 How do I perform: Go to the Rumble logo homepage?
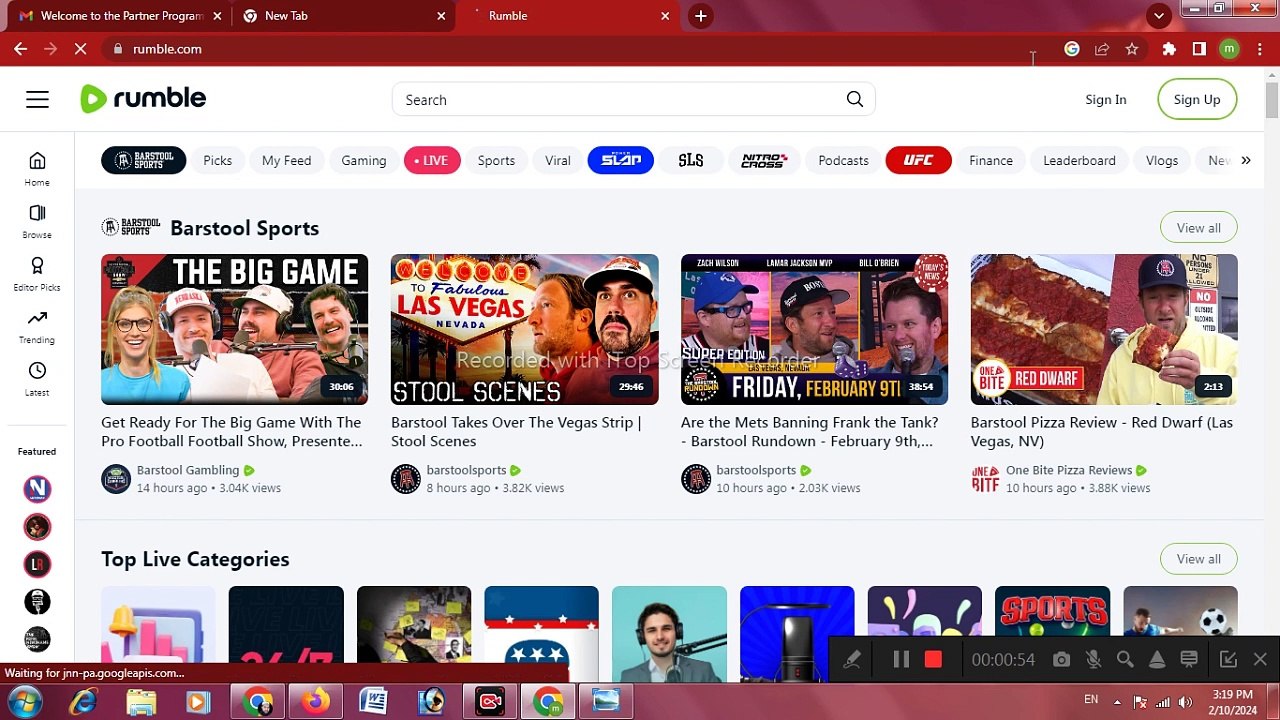(x=143, y=98)
